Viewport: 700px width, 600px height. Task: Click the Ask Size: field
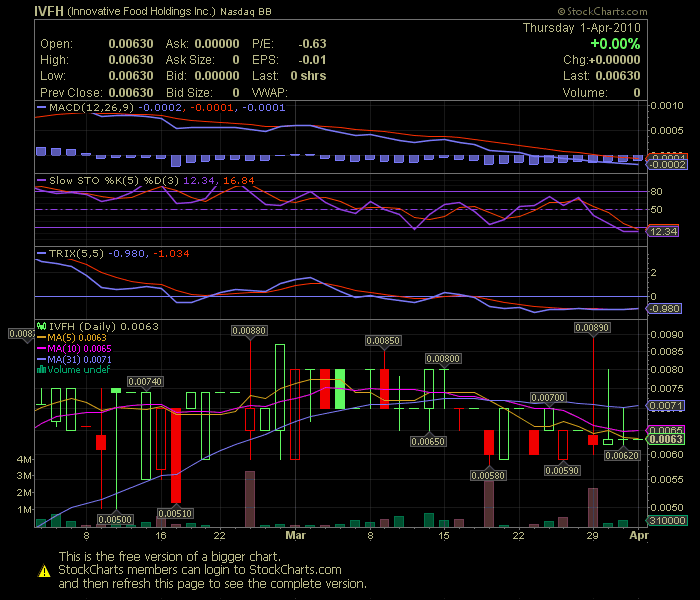(x=202, y=60)
